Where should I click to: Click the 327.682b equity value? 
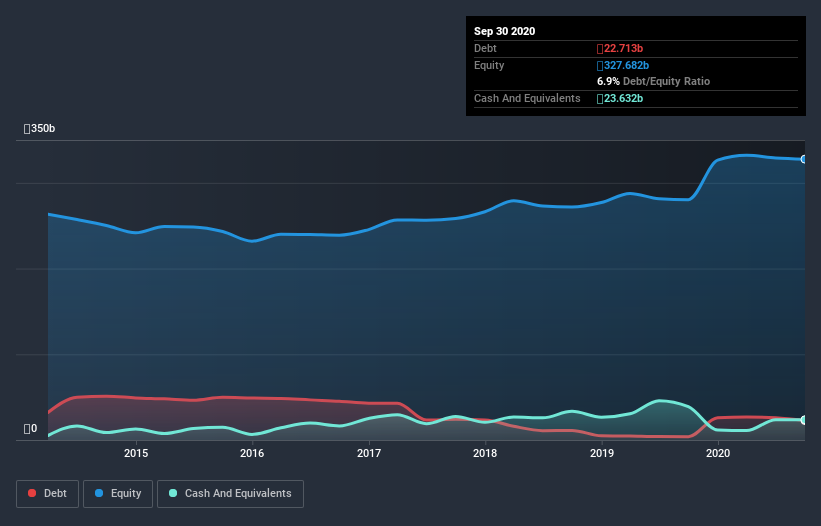coord(623,65)
